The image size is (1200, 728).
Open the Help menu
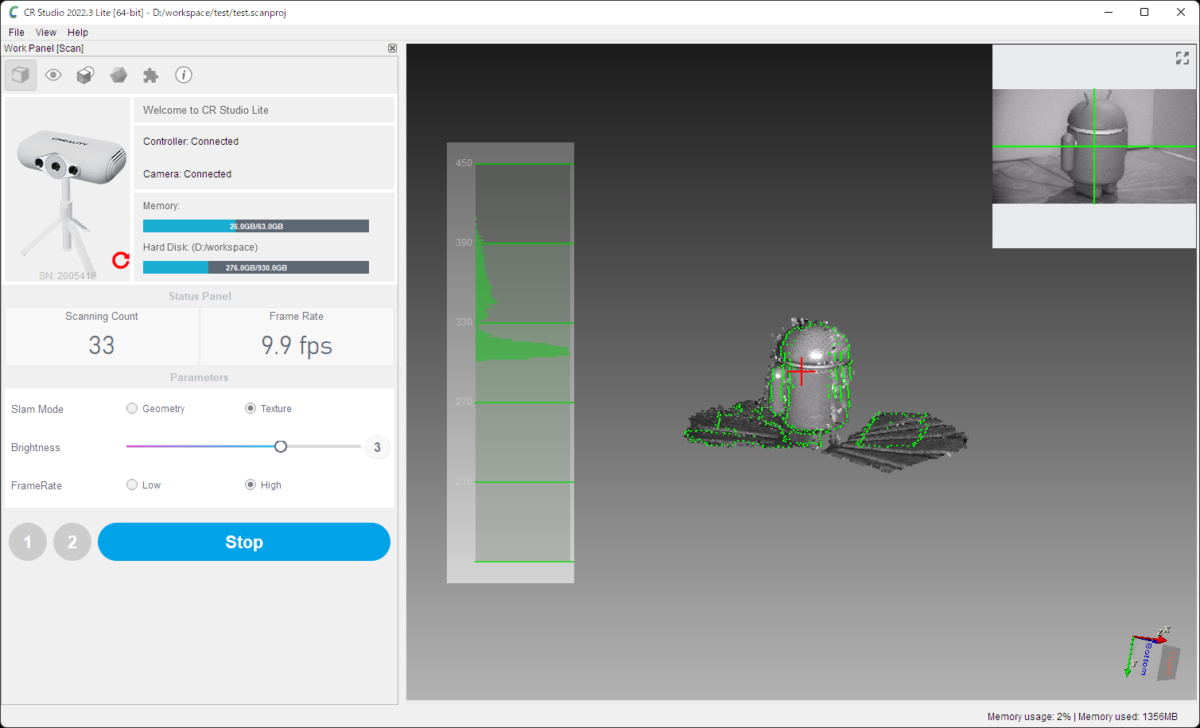(78, 32)
